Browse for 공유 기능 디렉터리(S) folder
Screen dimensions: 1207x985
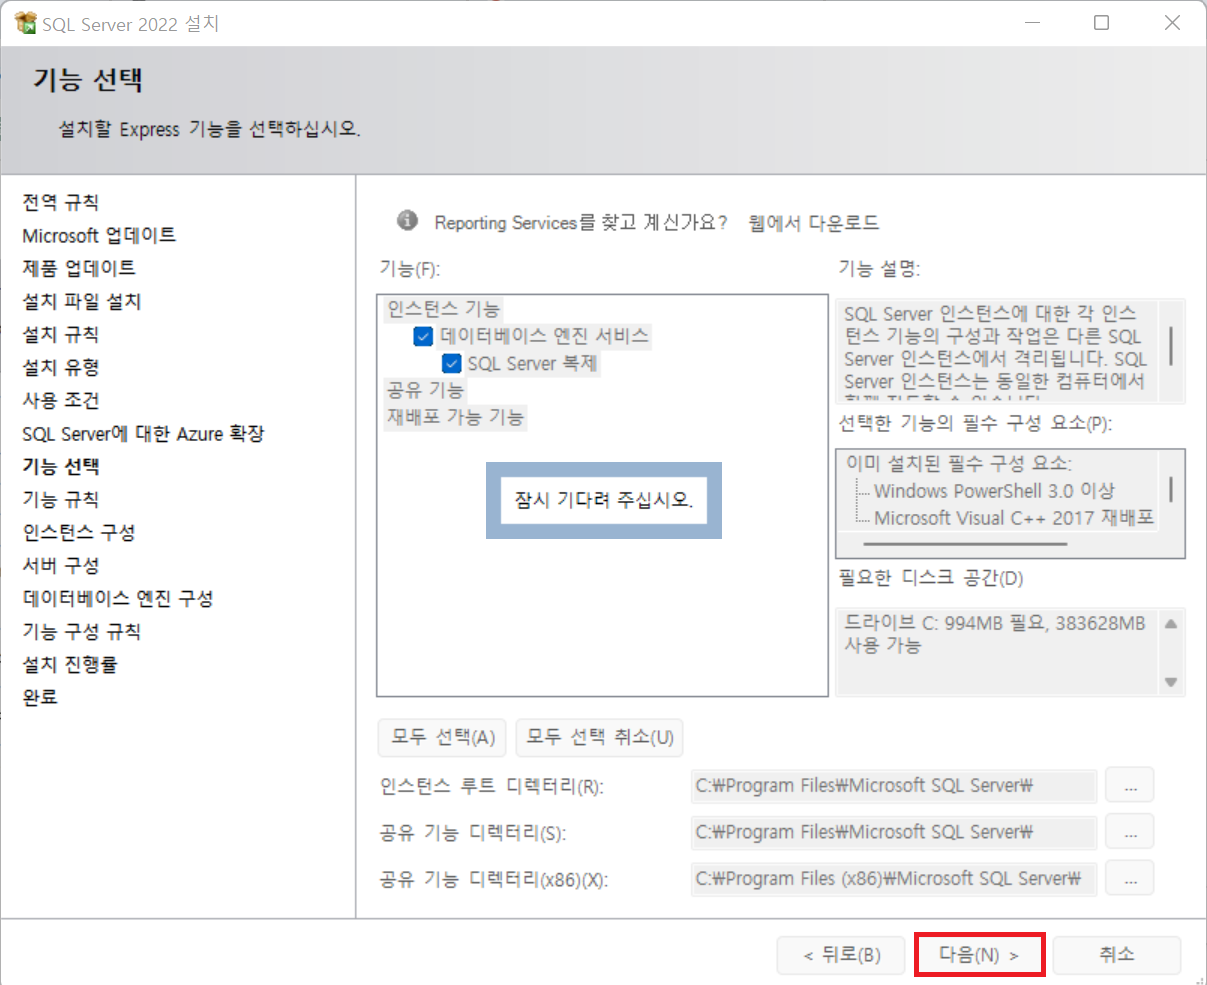click(x=1130, y=832)
